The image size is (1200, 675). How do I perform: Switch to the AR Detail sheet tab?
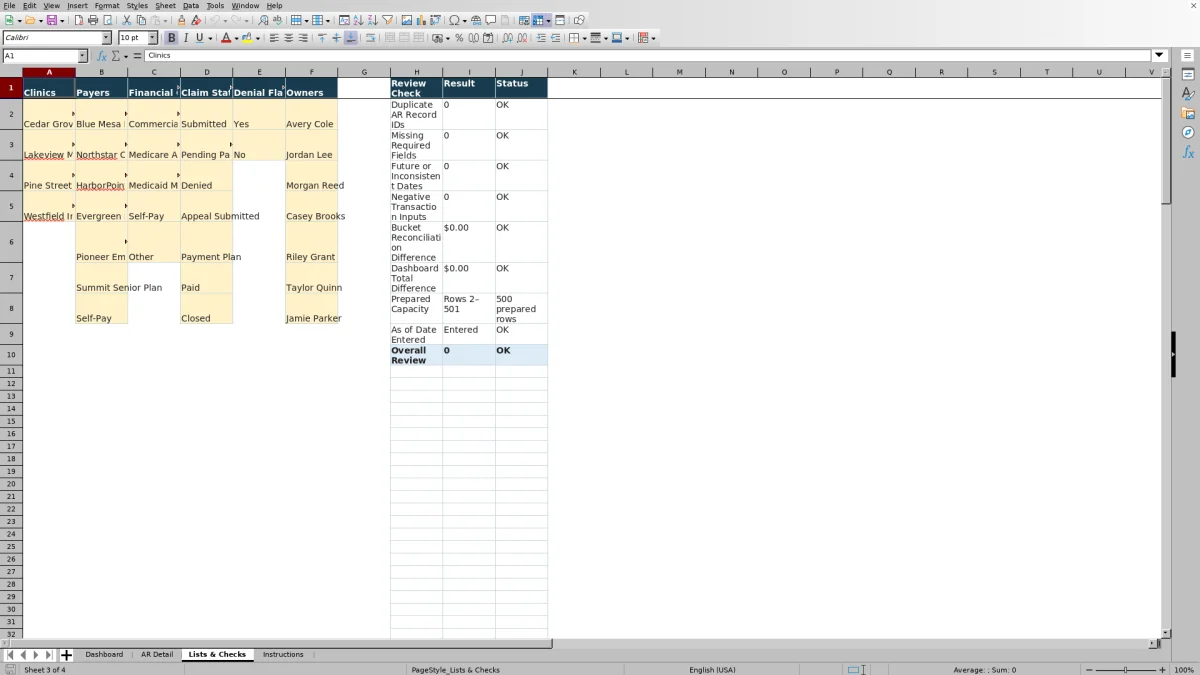157,655
